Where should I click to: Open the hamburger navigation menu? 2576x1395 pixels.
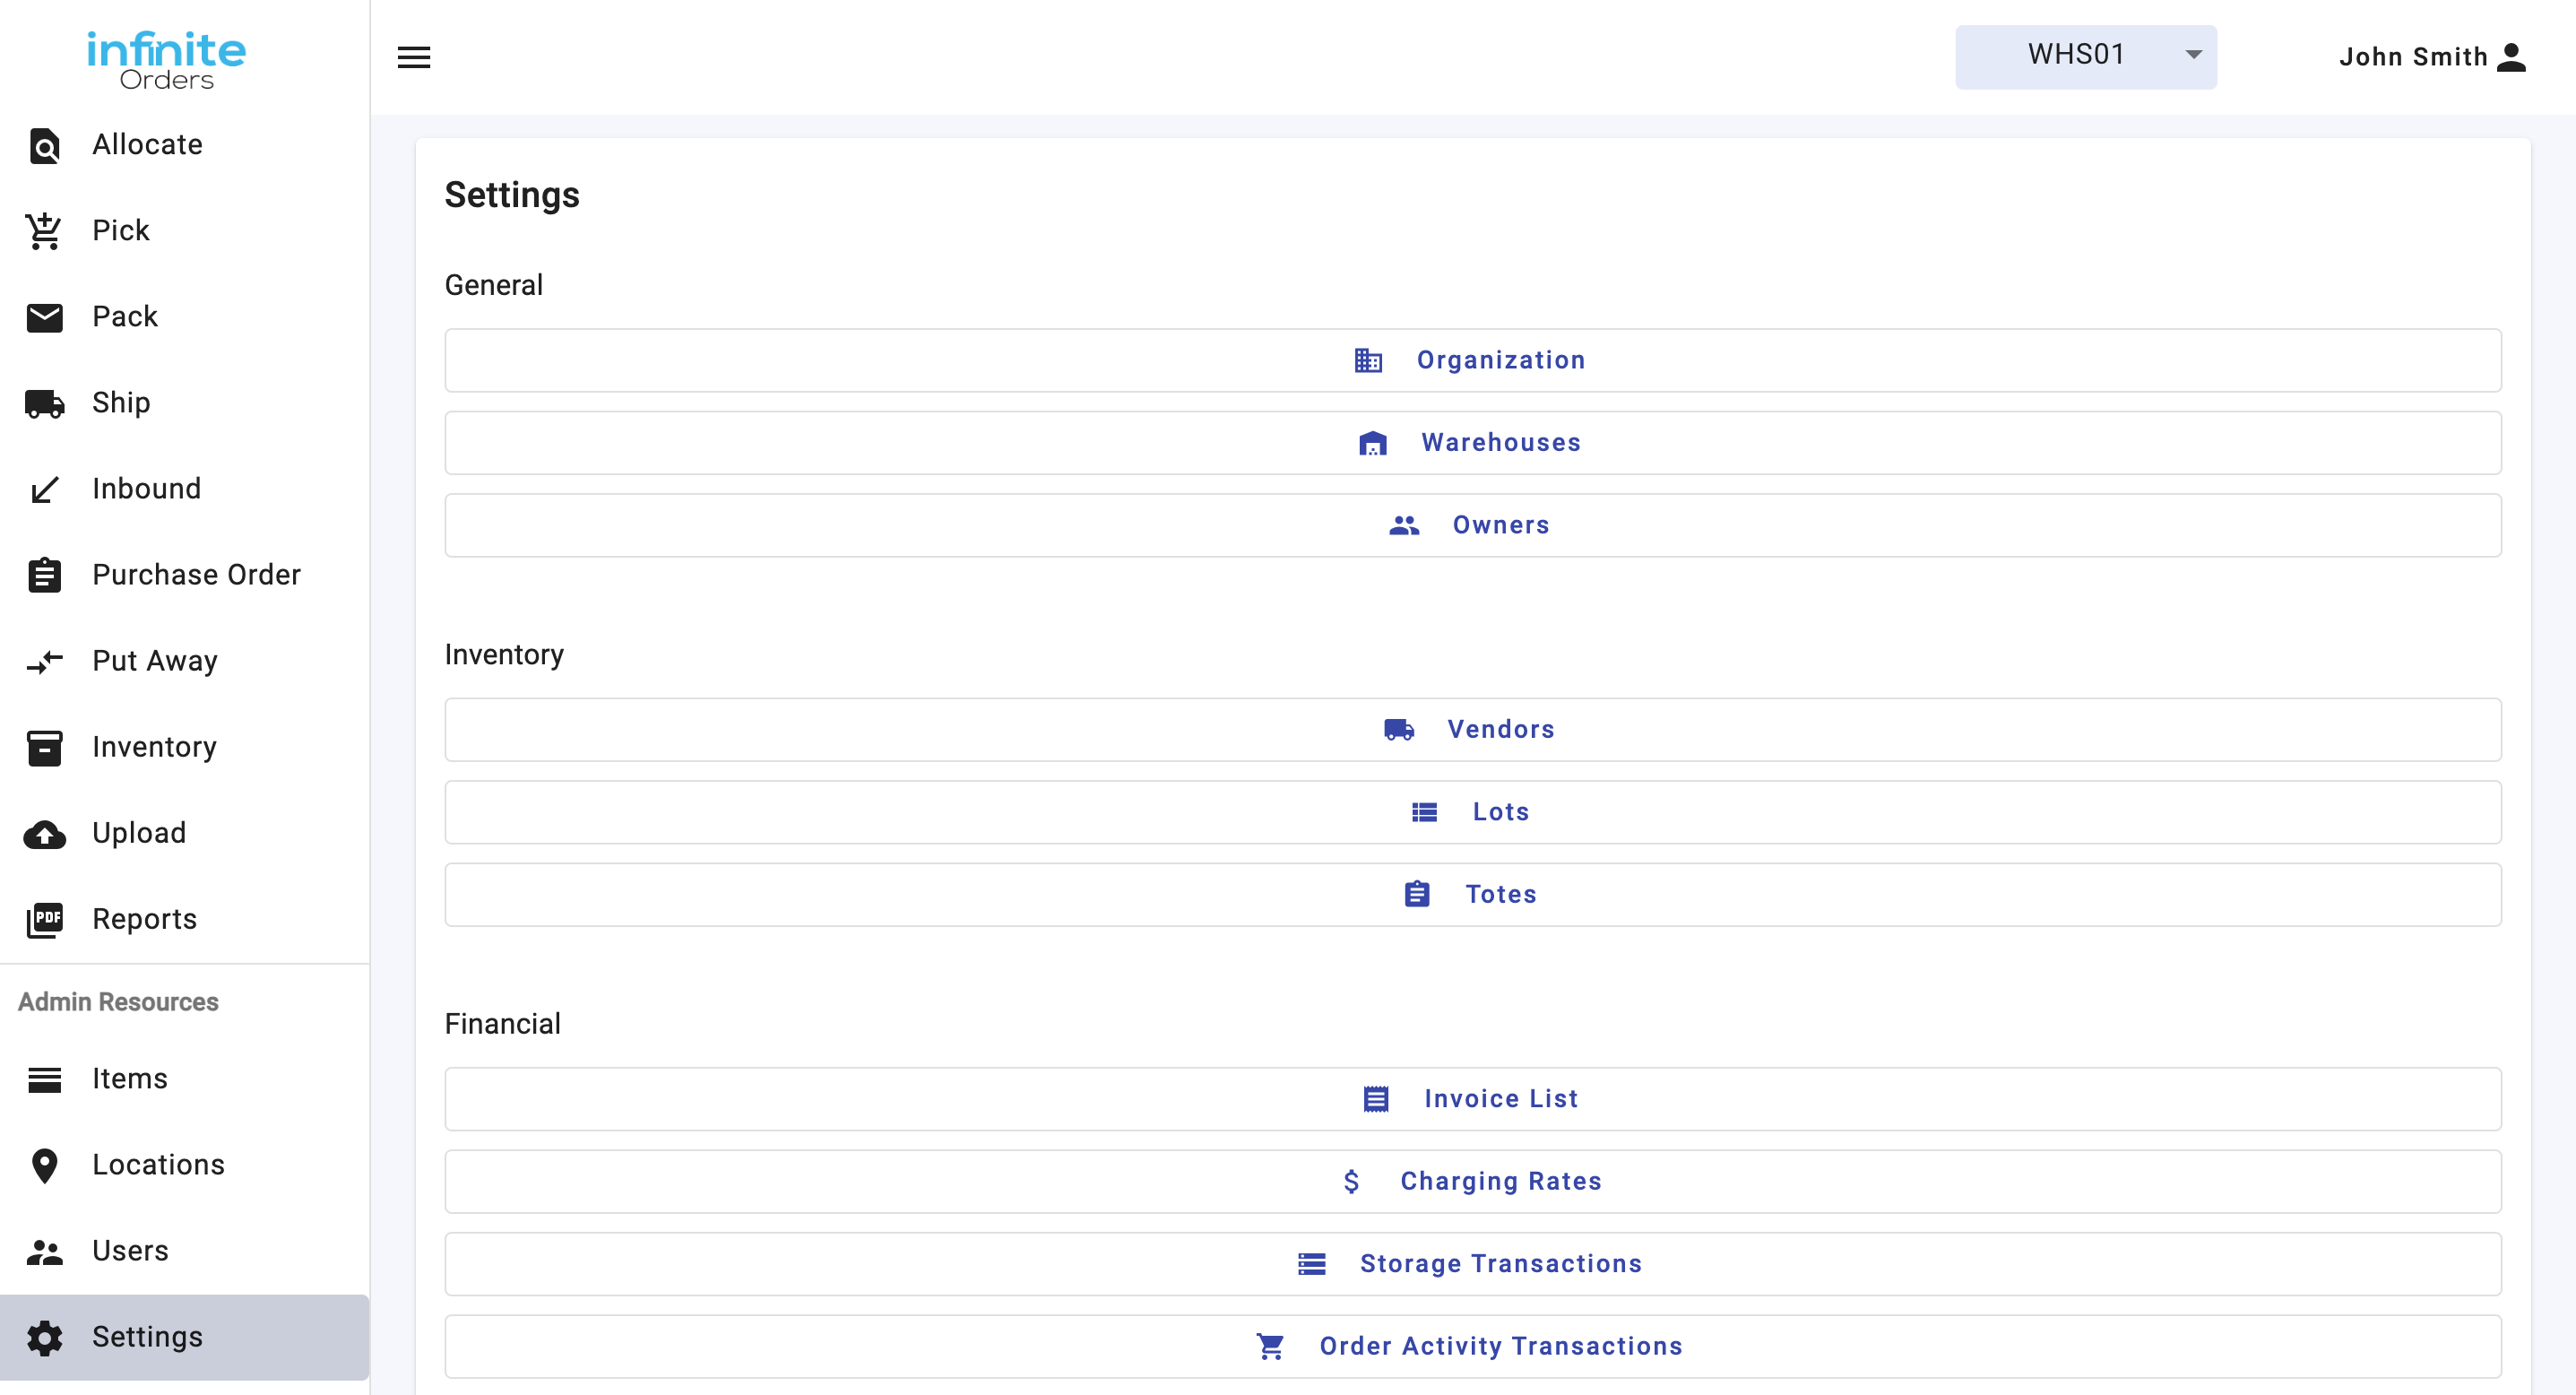click(x=414, y=56)
